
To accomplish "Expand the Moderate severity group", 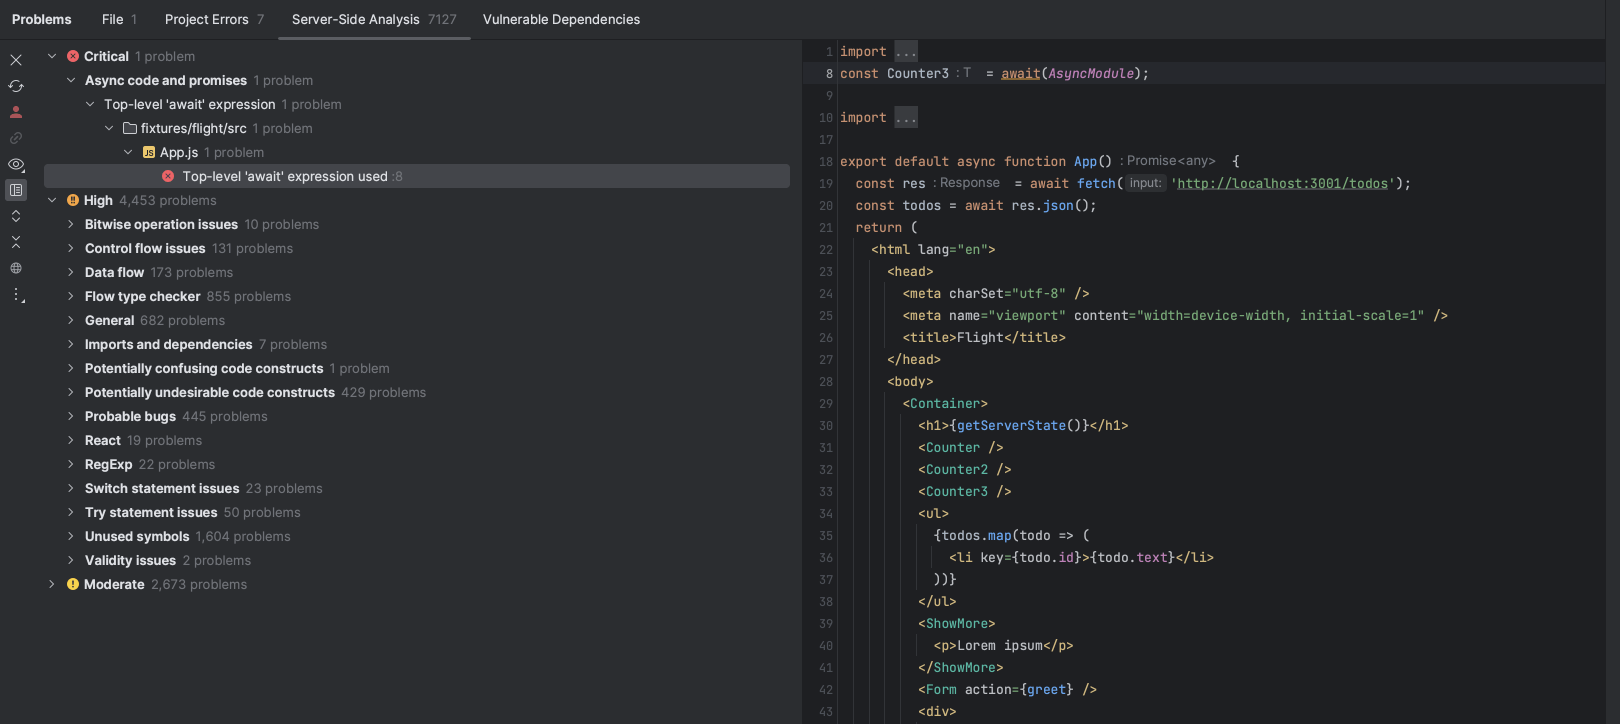I will 52,585.
